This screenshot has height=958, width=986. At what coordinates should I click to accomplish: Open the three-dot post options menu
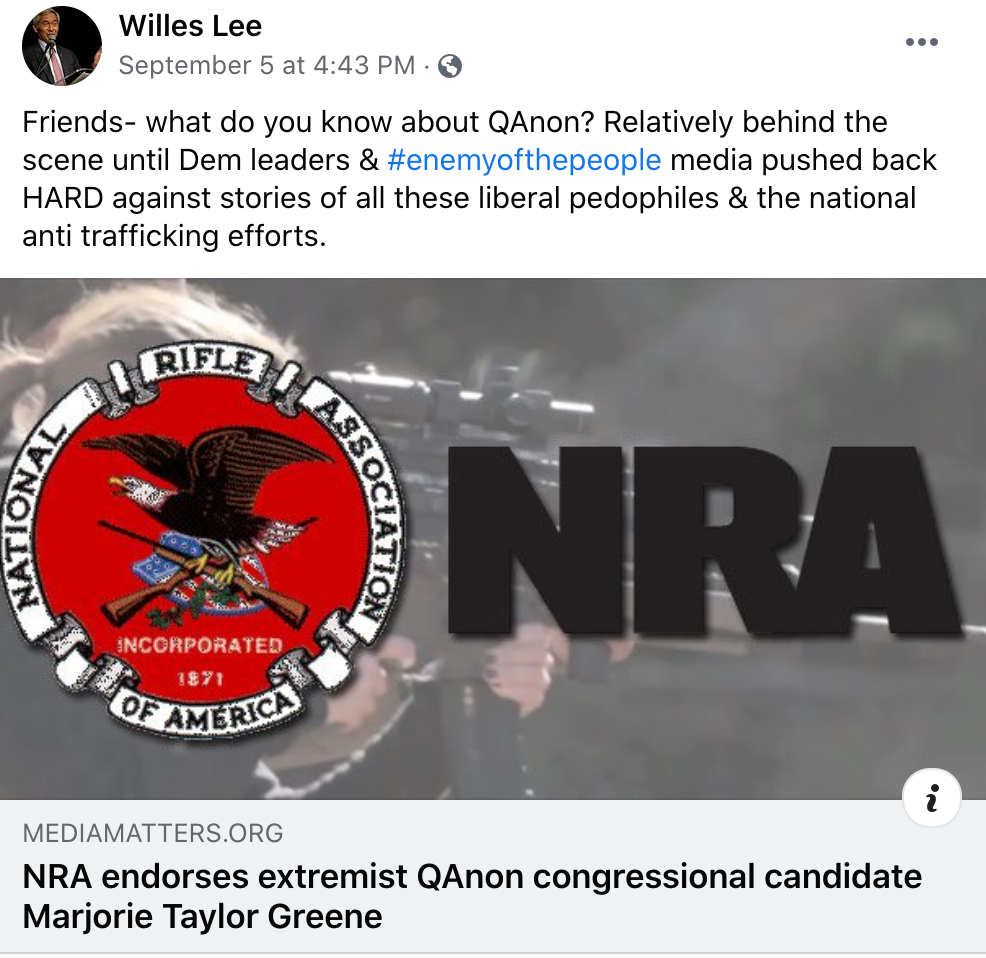click(922, 42)
